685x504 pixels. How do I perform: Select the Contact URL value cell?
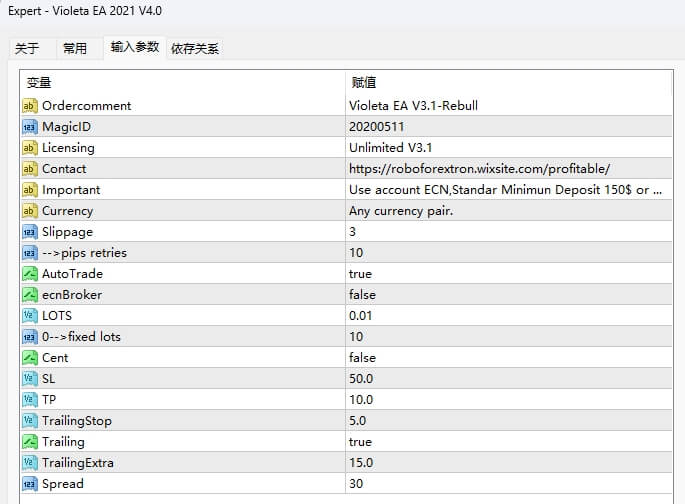coord(479,169)
